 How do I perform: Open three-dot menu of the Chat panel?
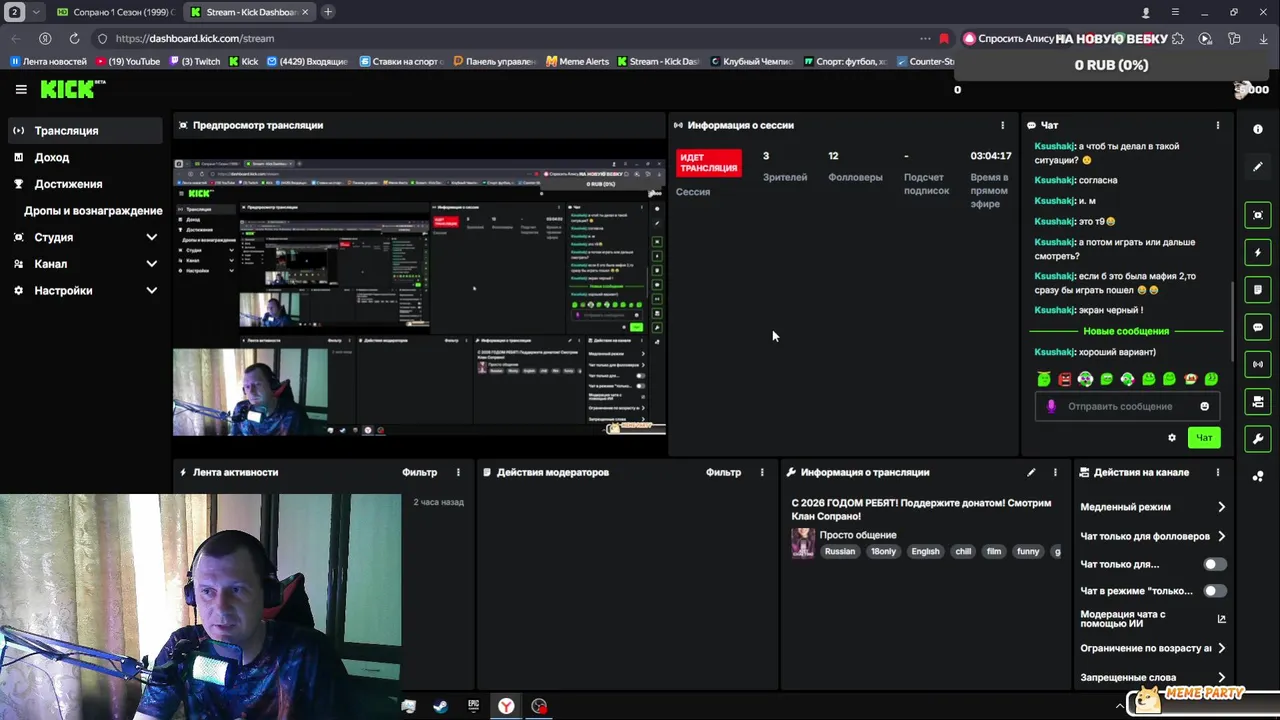point(1217,125)
